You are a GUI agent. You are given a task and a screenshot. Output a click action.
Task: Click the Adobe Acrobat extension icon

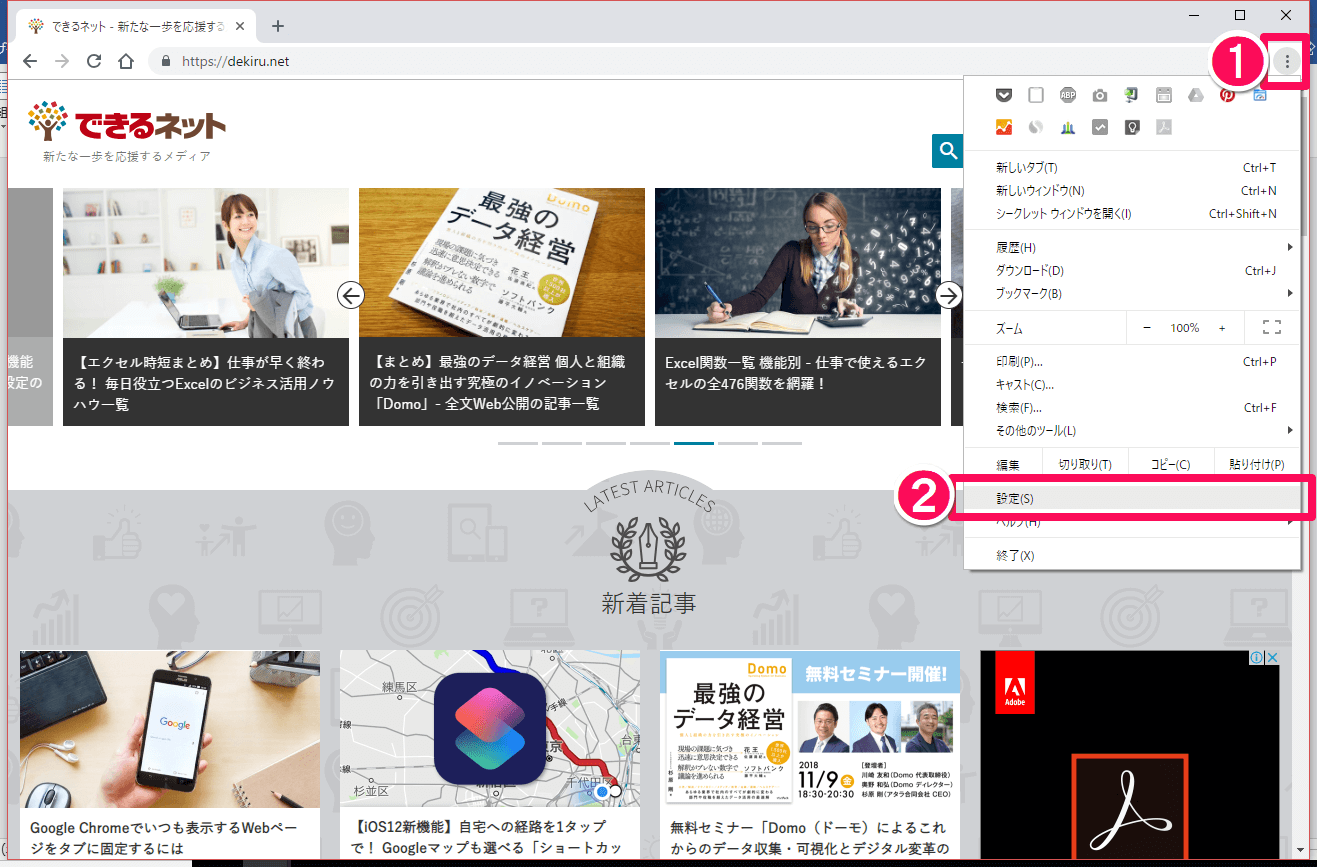[1163, 127]
